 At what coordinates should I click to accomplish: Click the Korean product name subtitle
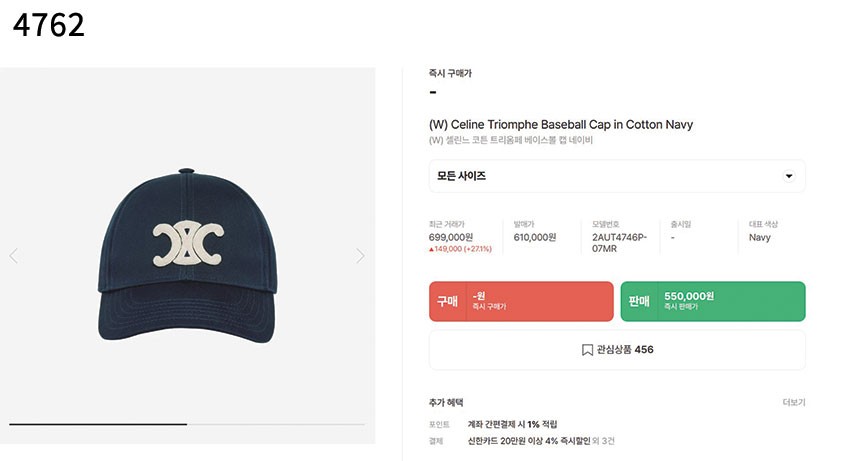pyautogui.click(x=510, y=141)
